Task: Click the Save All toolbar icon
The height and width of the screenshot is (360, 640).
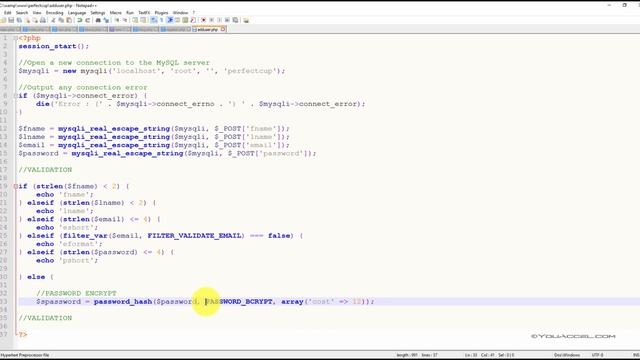Action: tap(19, 20)
